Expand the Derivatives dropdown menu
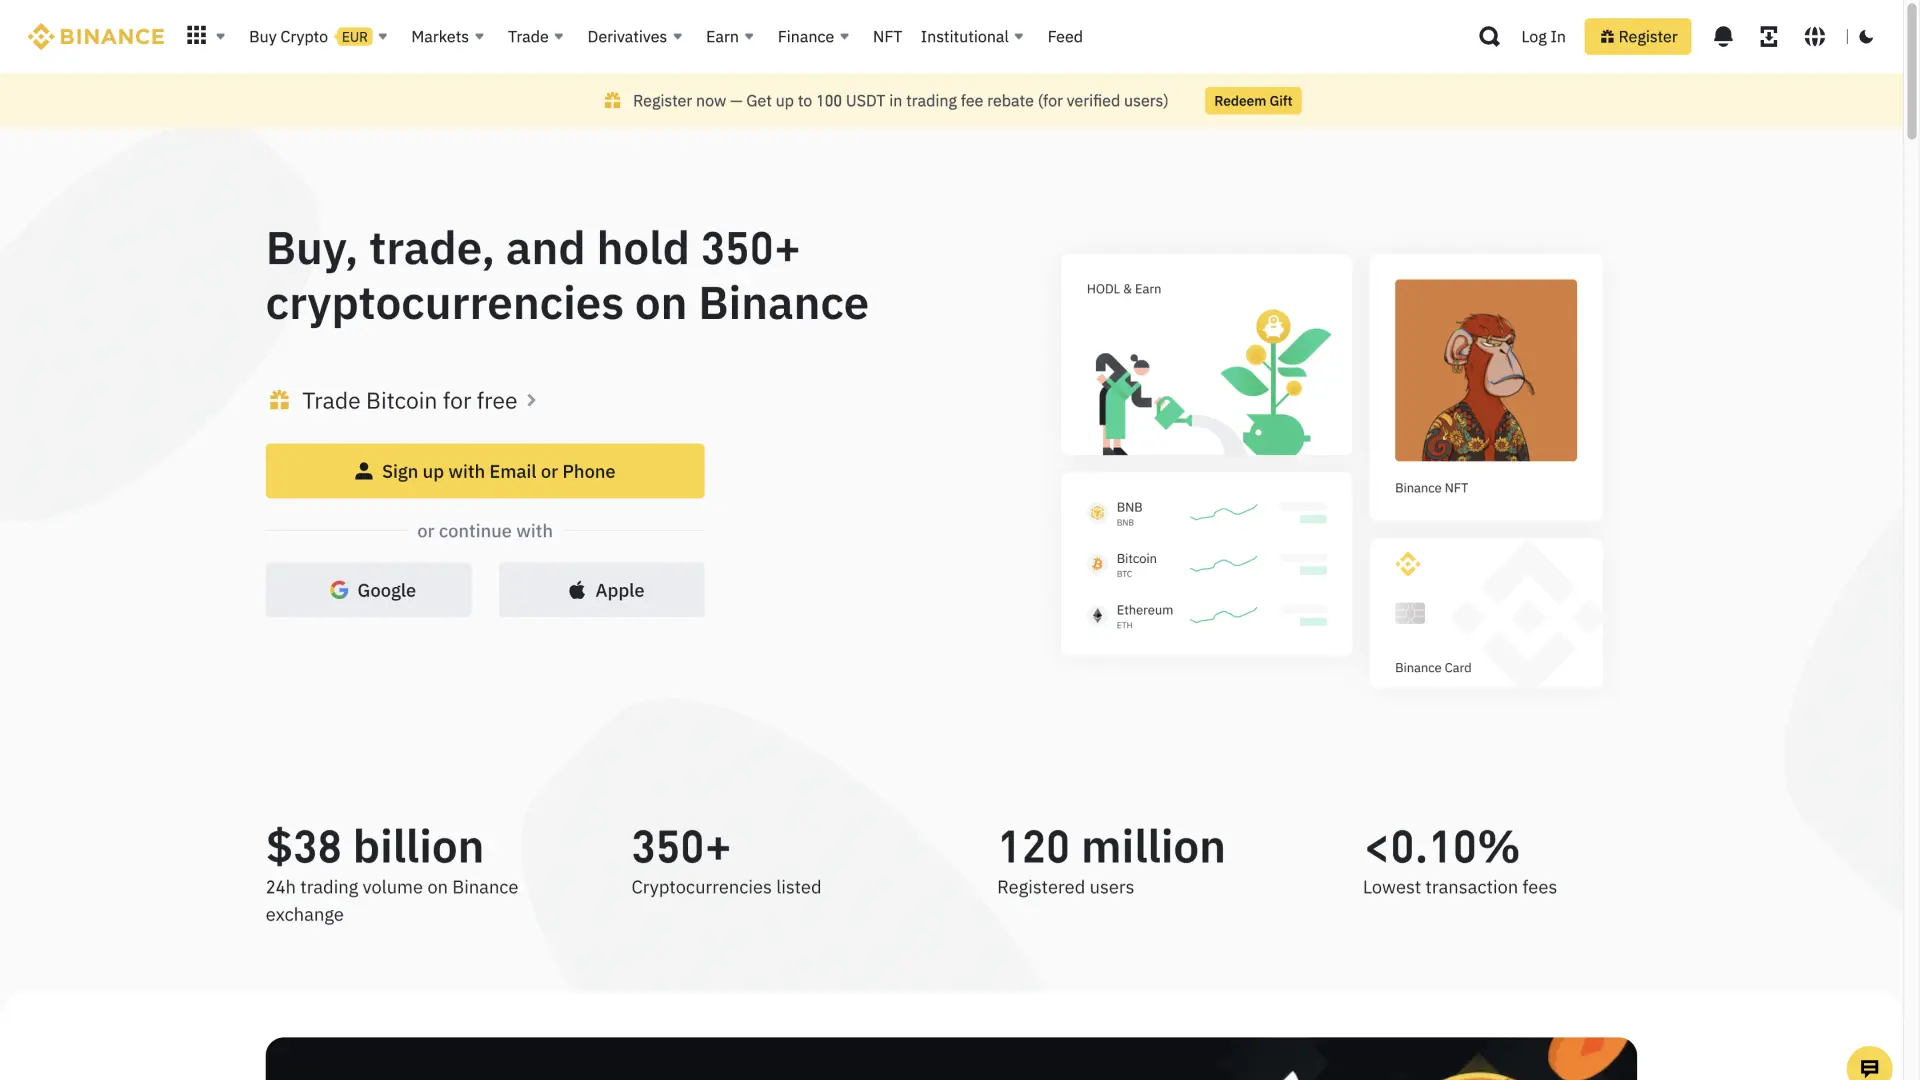This screenshot has width=1920, height=1080. point(634,36)
